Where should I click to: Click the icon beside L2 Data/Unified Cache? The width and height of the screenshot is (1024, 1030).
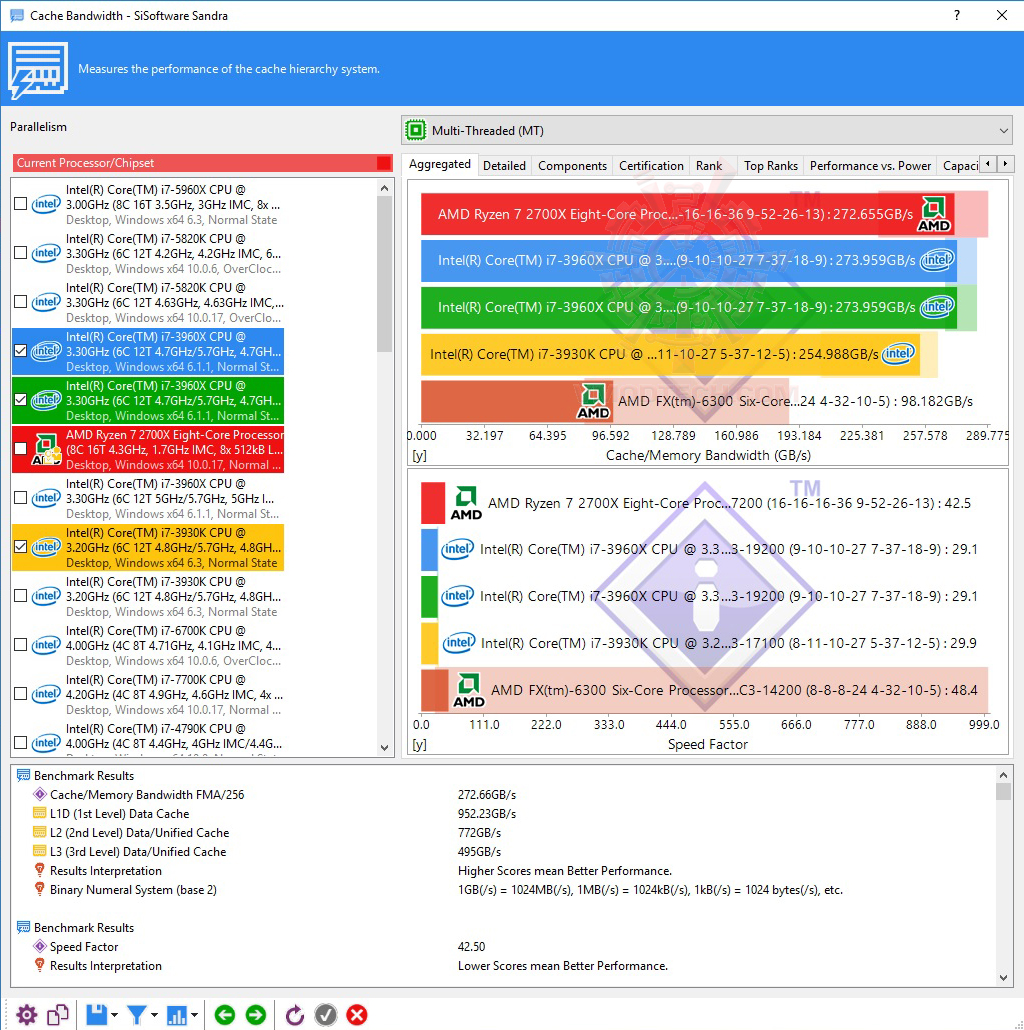39,832
